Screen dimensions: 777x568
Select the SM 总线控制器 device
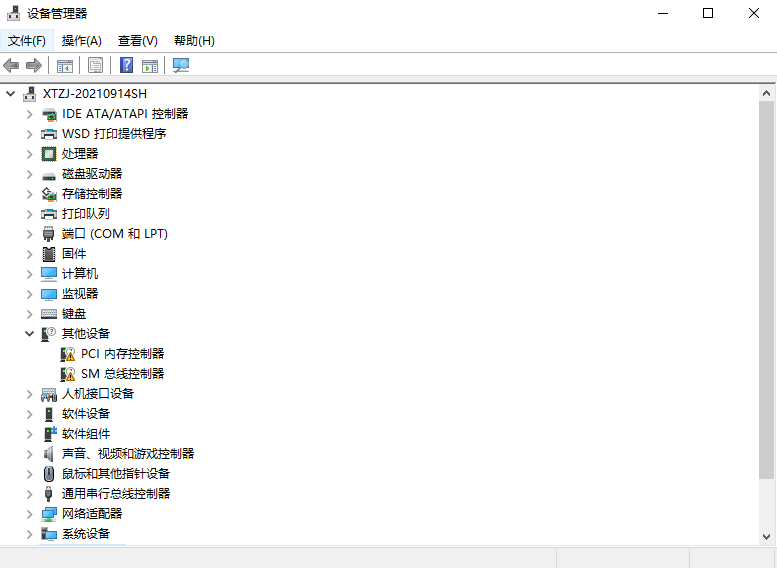[122, 374]
